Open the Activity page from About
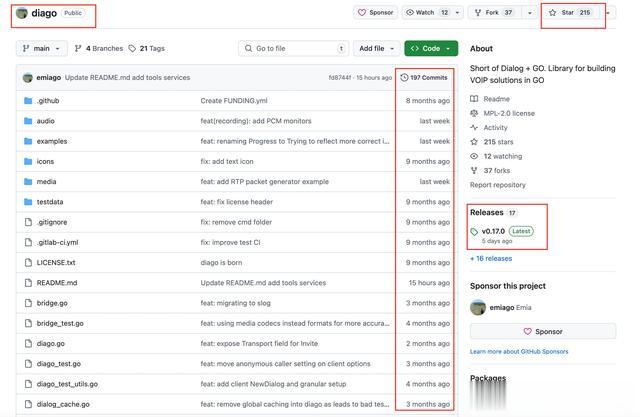The image size is (640, 417). 495,128
